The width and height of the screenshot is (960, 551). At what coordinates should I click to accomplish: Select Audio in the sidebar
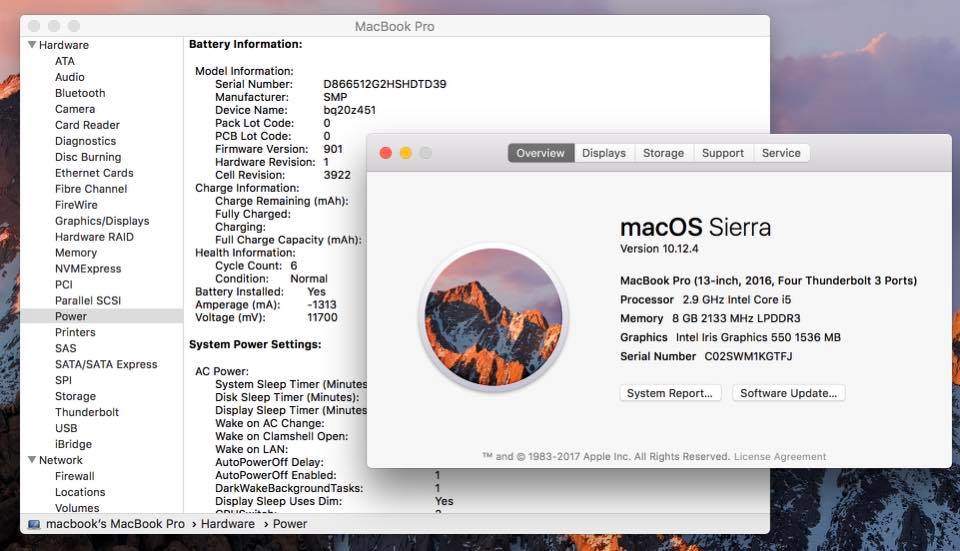(x=70, y=77)
